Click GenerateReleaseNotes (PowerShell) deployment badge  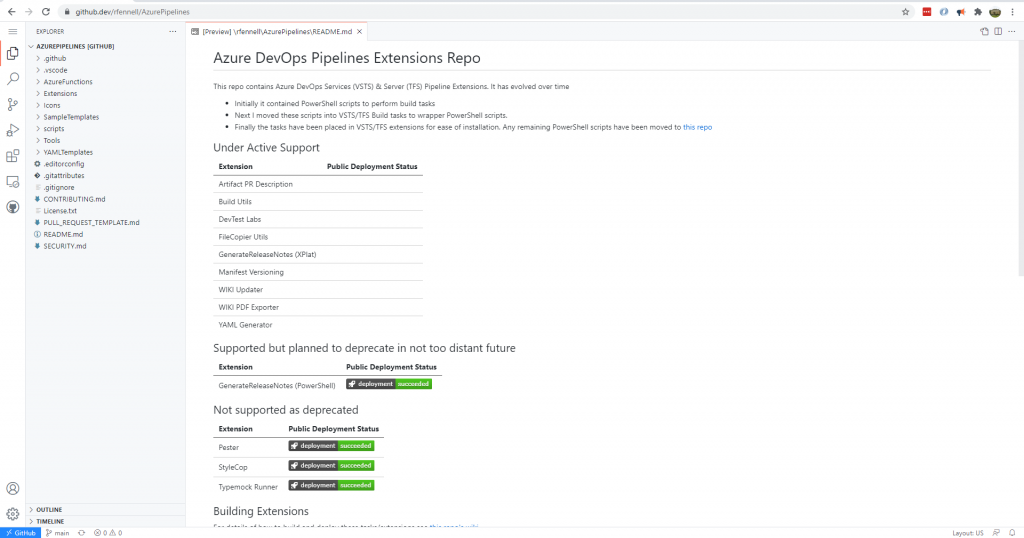[389, 384]
